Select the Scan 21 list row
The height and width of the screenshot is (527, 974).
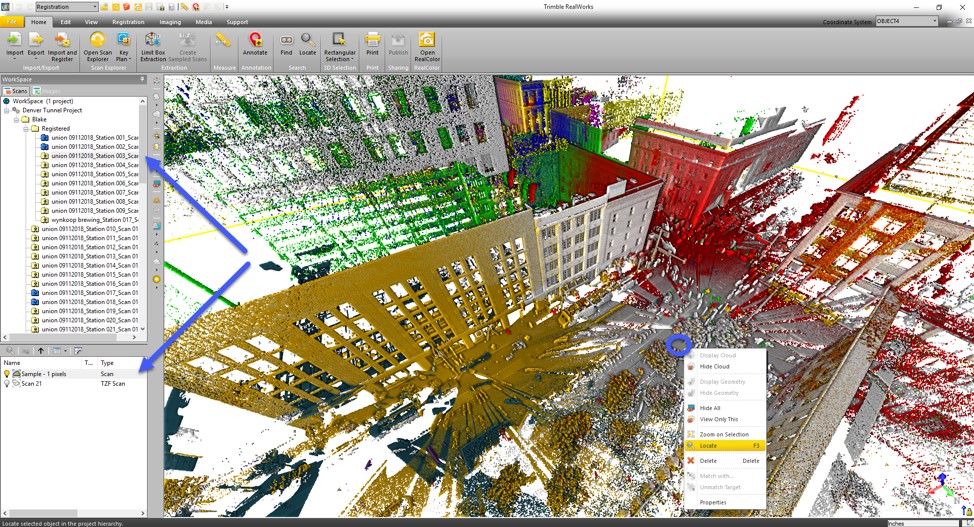(x=73, y=383)
